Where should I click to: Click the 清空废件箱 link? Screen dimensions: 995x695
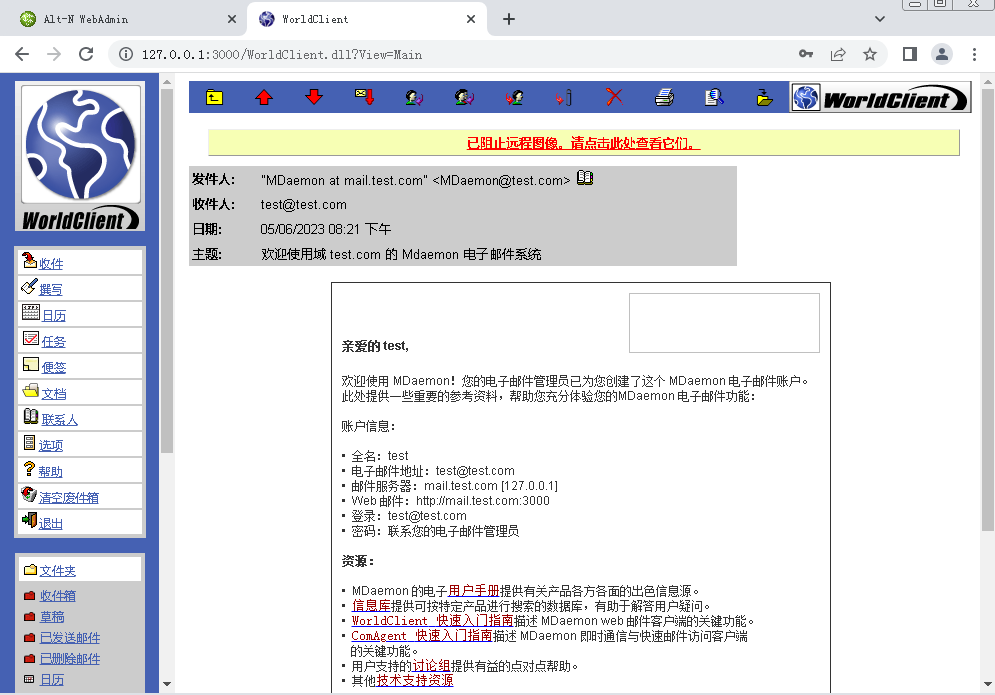(69, 498)
